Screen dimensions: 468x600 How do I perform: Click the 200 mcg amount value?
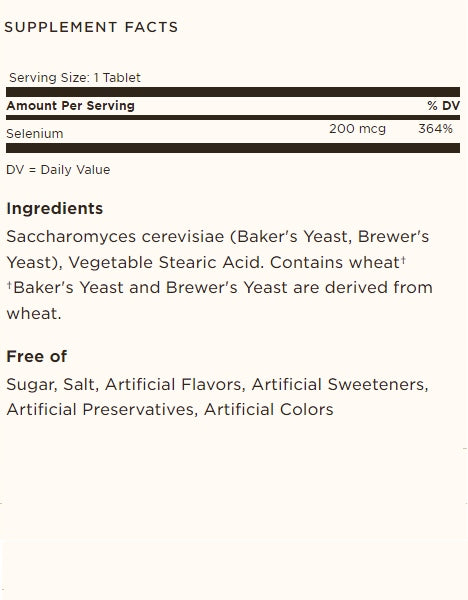(357, 129)
